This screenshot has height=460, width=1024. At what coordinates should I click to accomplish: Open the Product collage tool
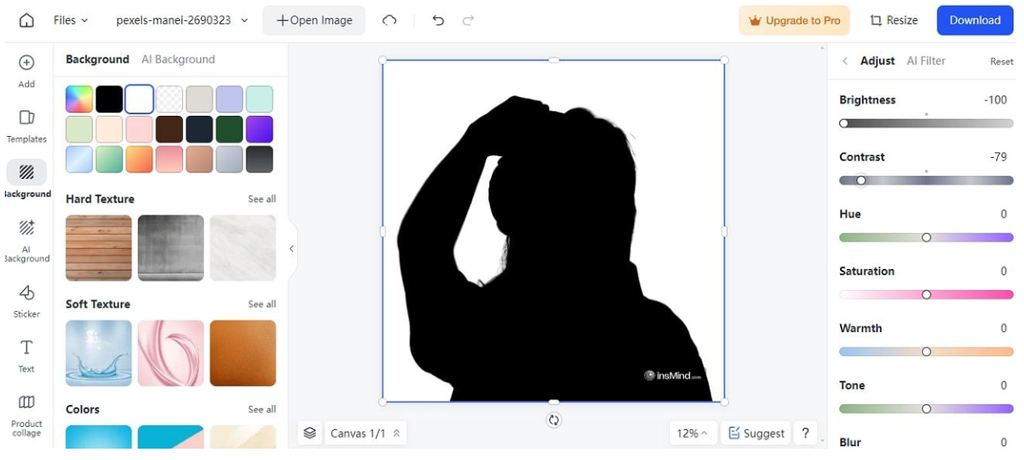point(26,416)
